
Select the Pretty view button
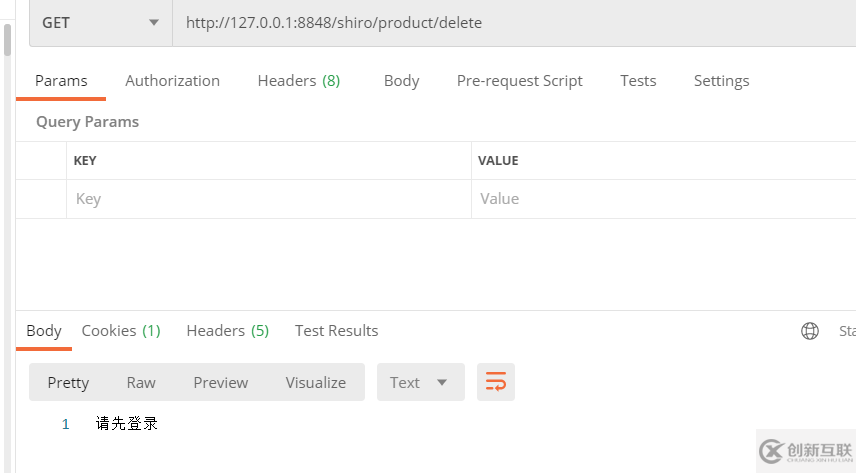pos(68,382)
